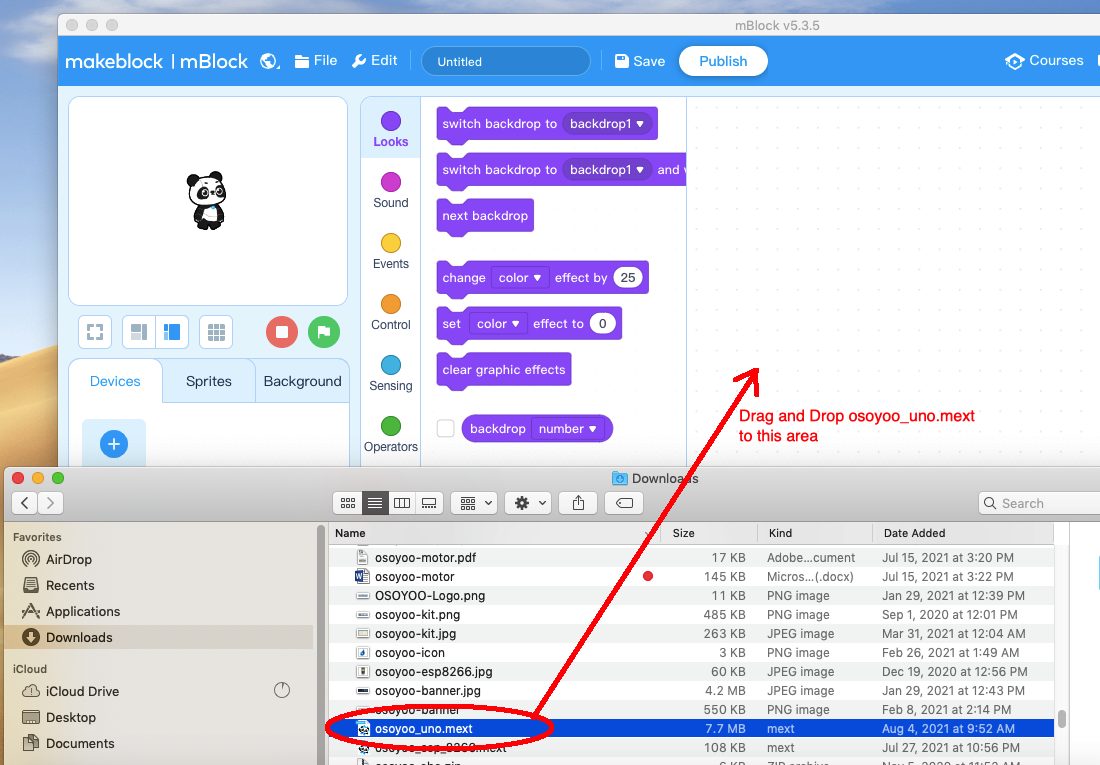Switch Finder to list view
The width and height of the screenshot is (1100, 765).
click(x=375, y=503)
